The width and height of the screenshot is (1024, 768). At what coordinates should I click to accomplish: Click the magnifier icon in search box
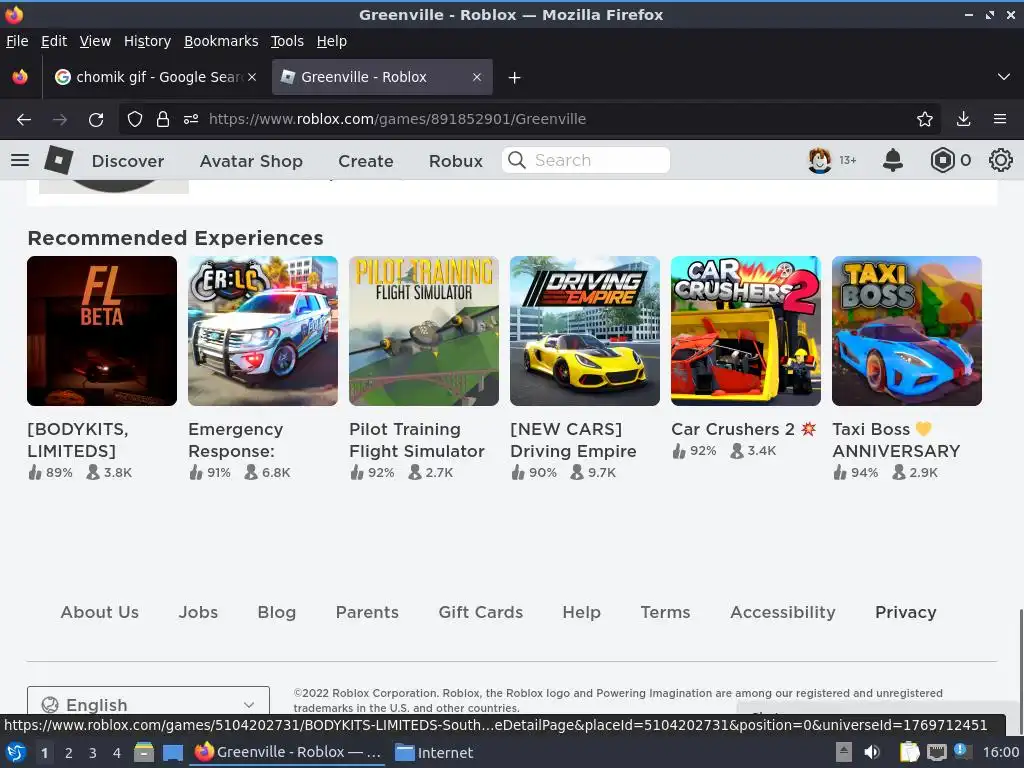[x=517, y=160]
